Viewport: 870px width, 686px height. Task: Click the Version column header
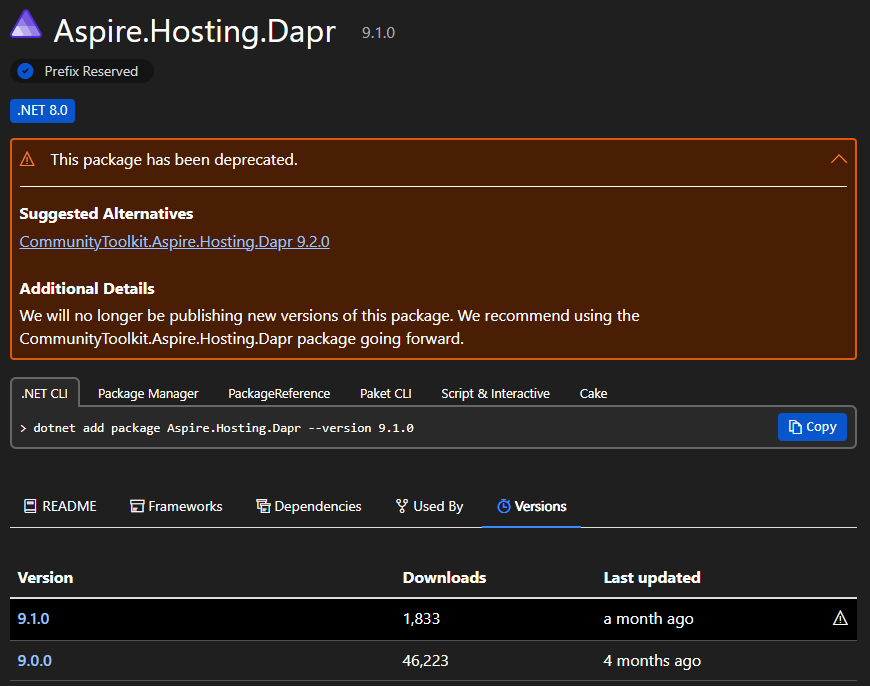click(45, 578)
